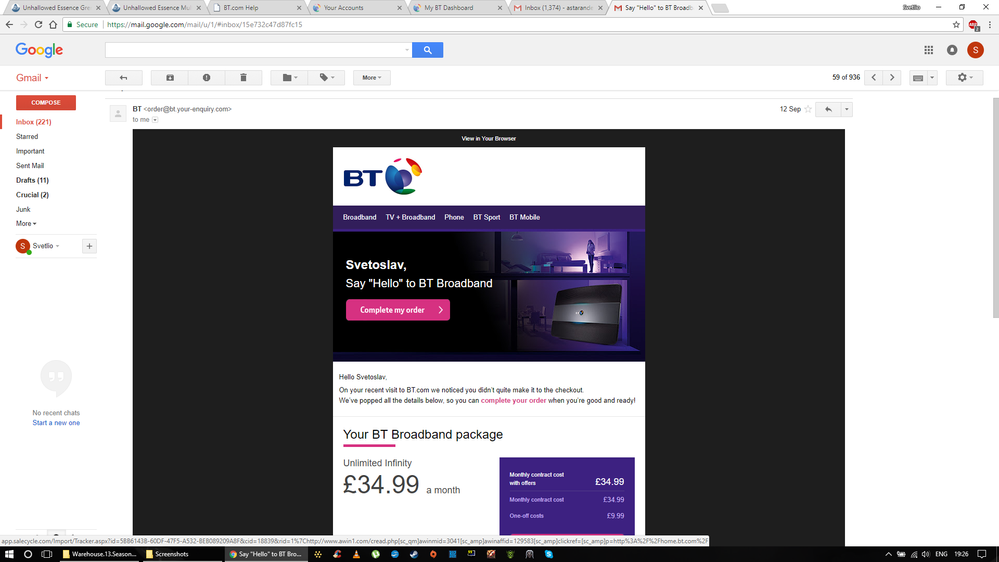Click the Back to Inbox arrow button
The width and height of the screenshot is (999, 562).
(x=124, y=78)
